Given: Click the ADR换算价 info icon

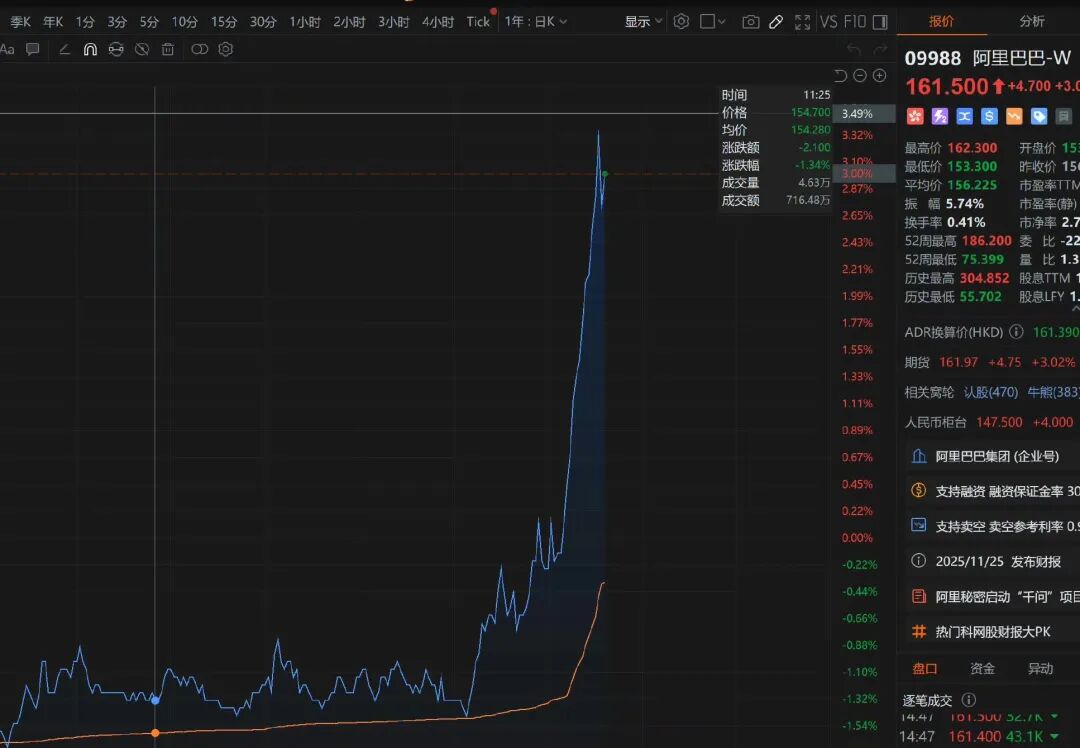Looking at the screenshot, I should 1016,332.
